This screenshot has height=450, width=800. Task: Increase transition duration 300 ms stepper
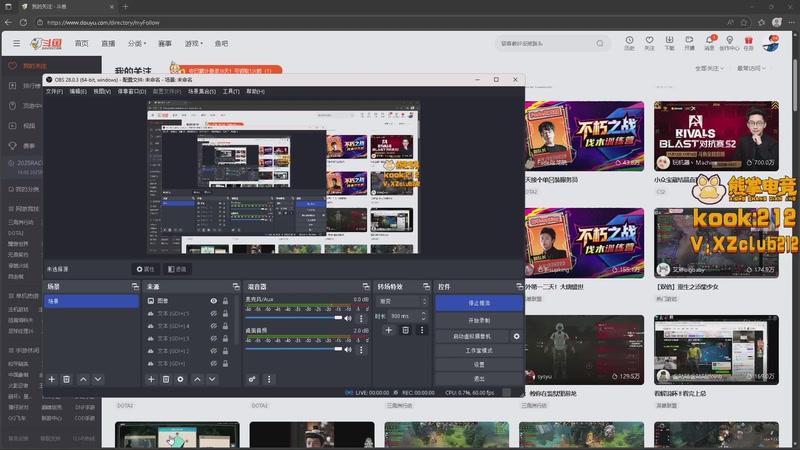click(423, 313)
